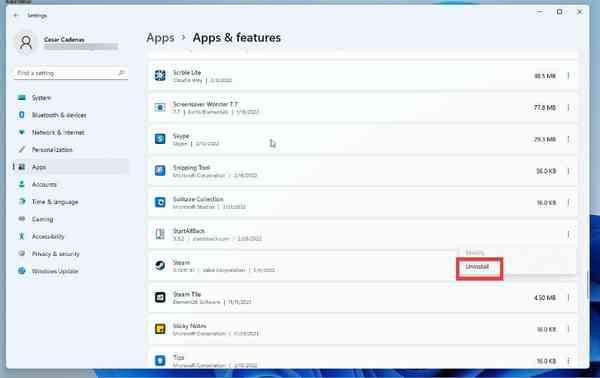Open Personalization in the sidebar

pos(71,150)
